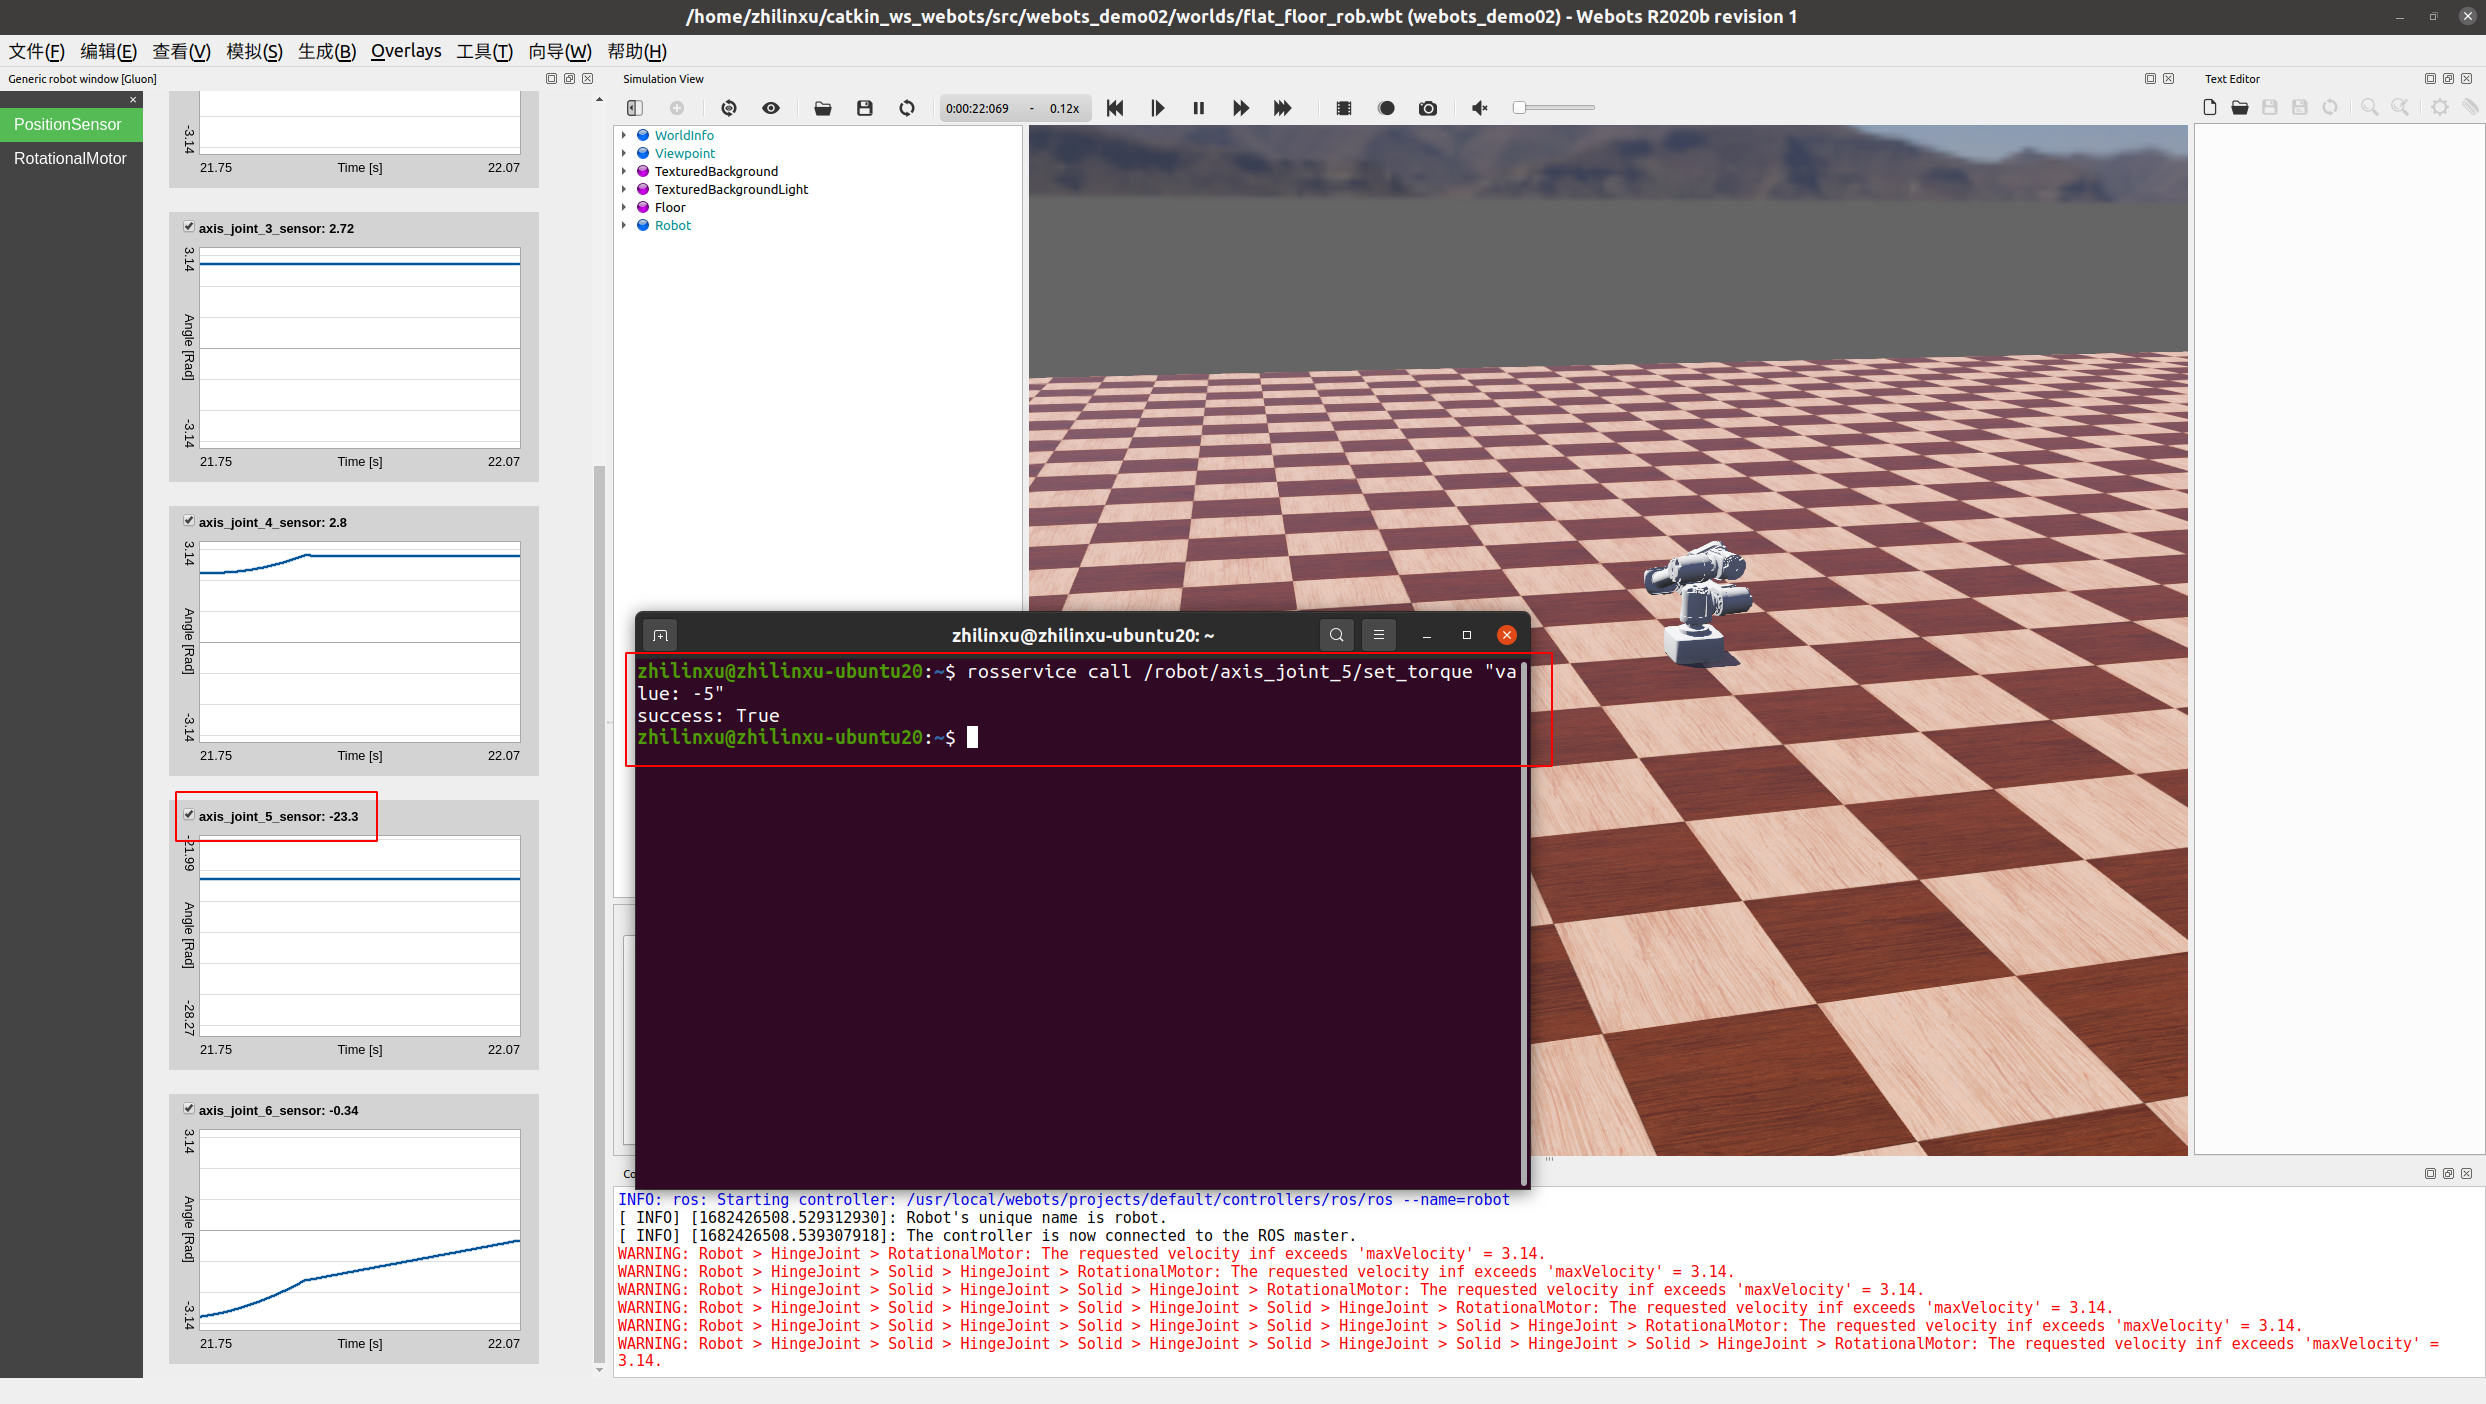The height and width of the screenshot is (1404, 2486).
Task: Toggle the axis_joint_6_sensor checkbox off
Action: point(189,1108)
